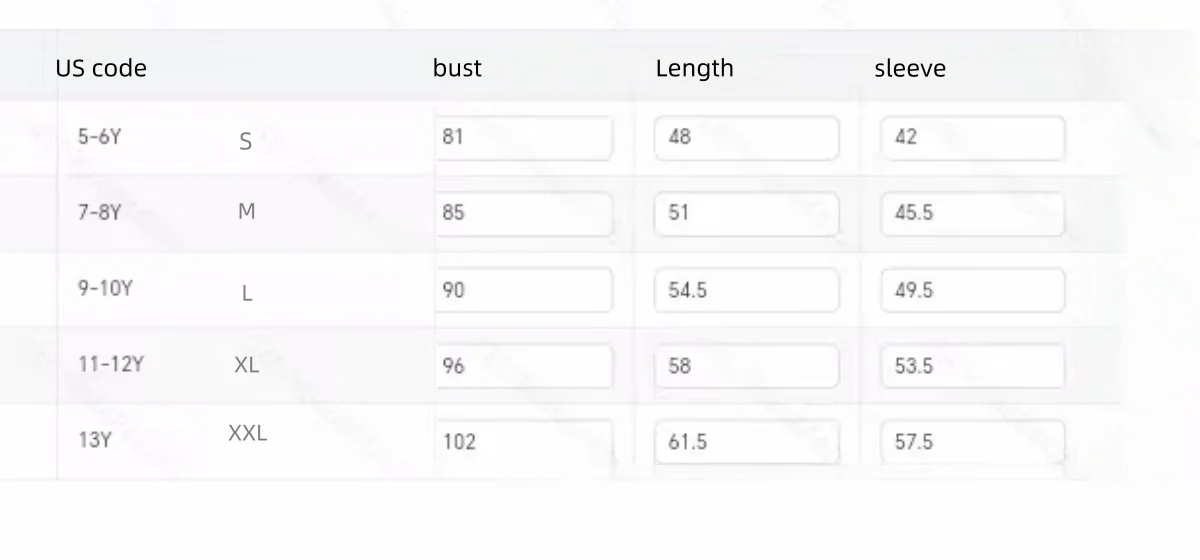The image size is (1200, 560).
Task: Click the sleeve field showing 42
Action: pyautogui.click(x=972, y=138)
